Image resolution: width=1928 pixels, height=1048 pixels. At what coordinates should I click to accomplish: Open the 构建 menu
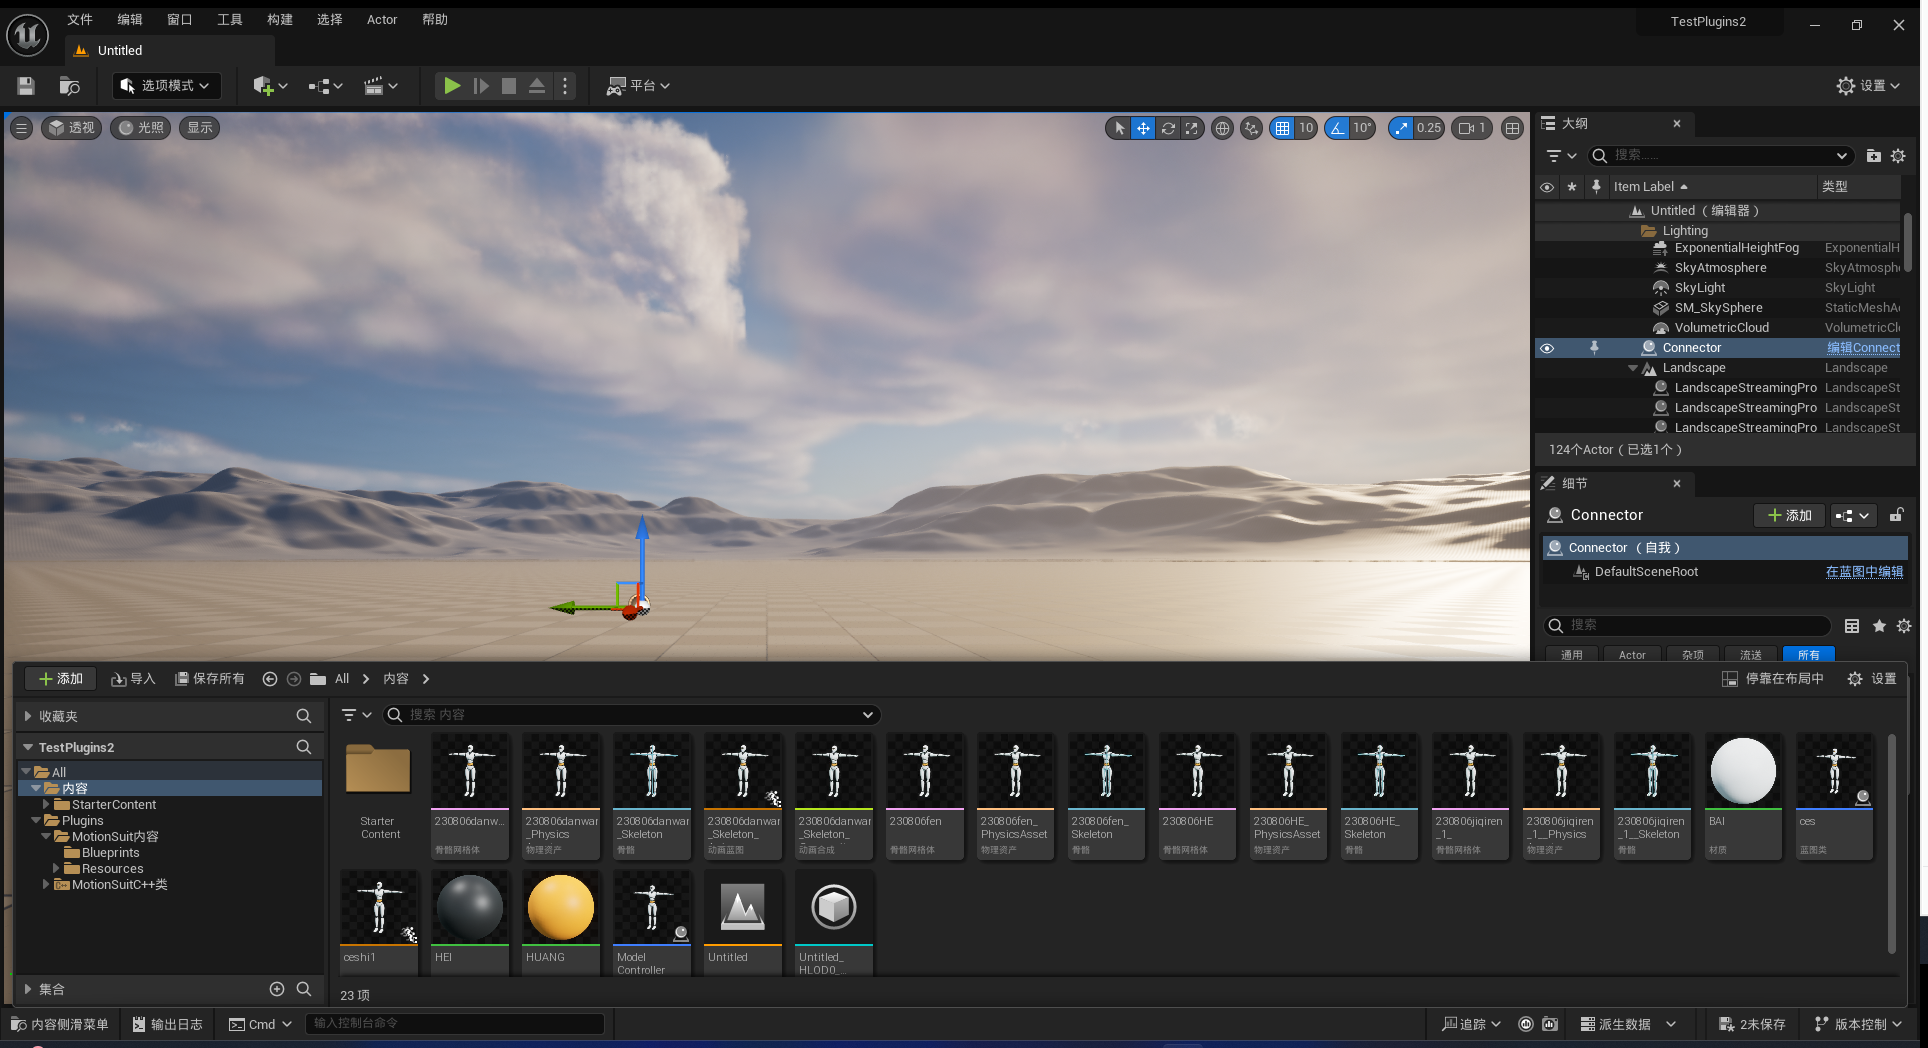(x=280, y=20)
